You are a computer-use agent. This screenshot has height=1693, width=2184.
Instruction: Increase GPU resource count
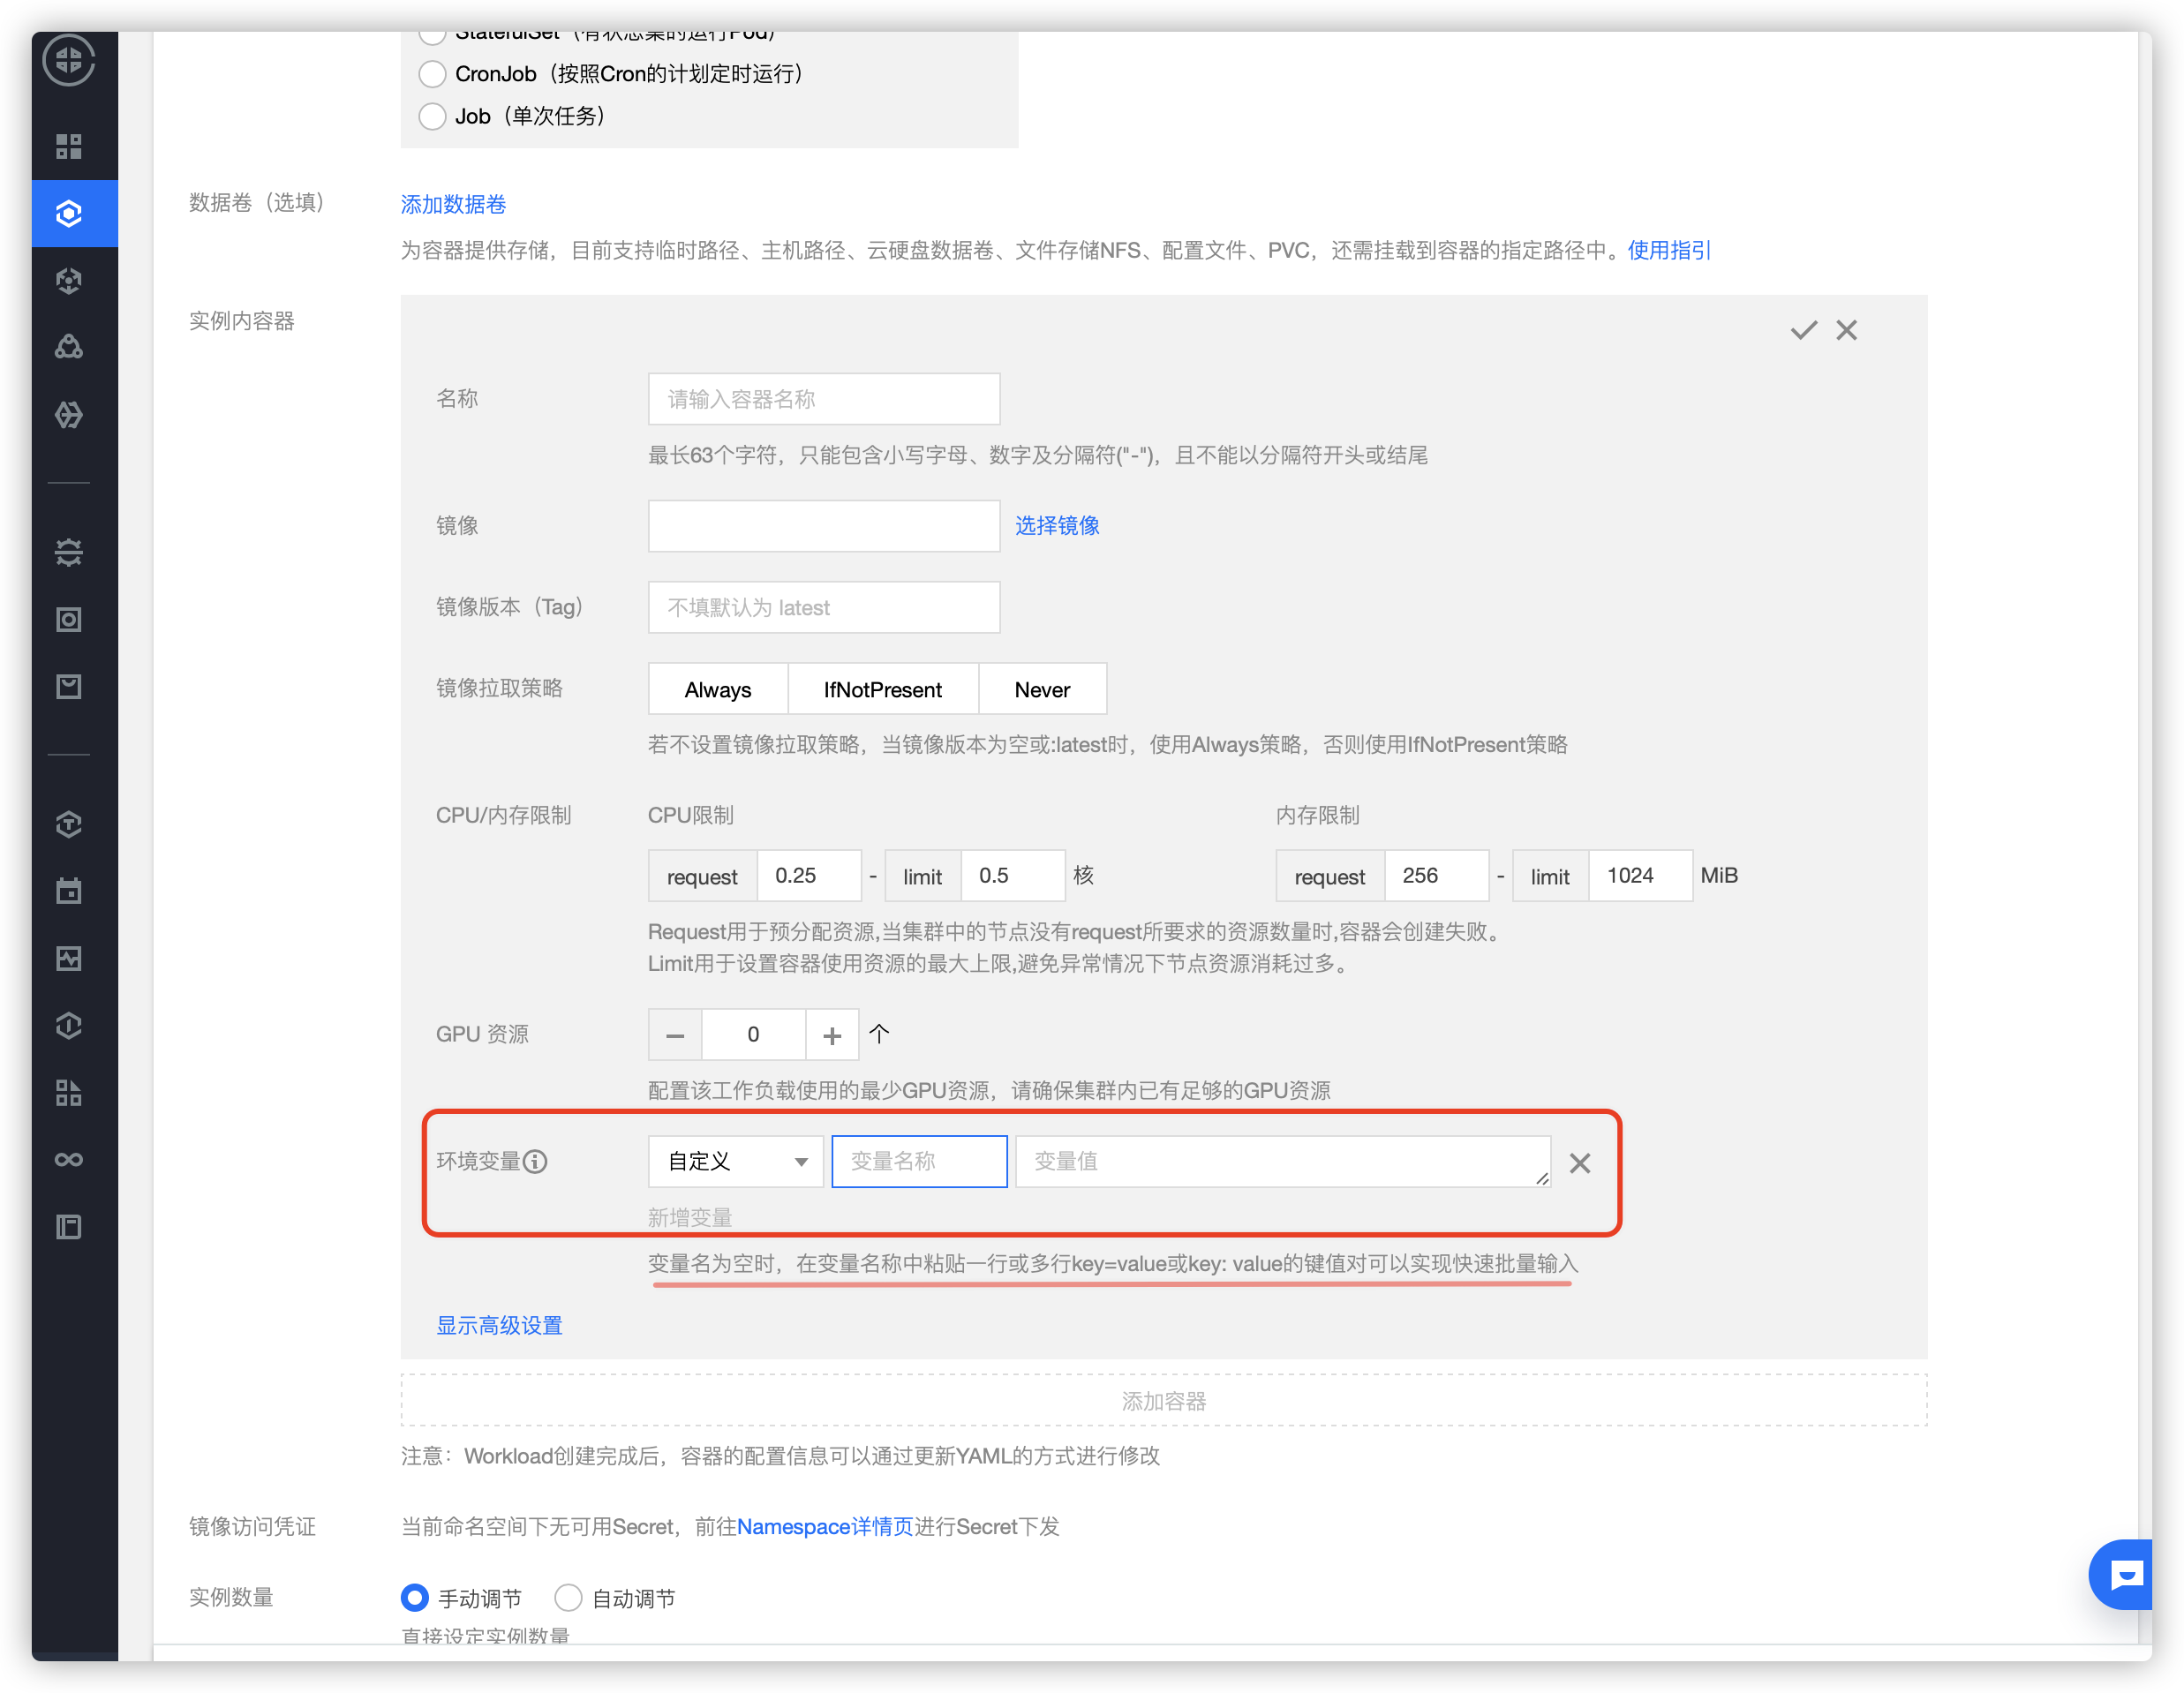coord(832,1035)
